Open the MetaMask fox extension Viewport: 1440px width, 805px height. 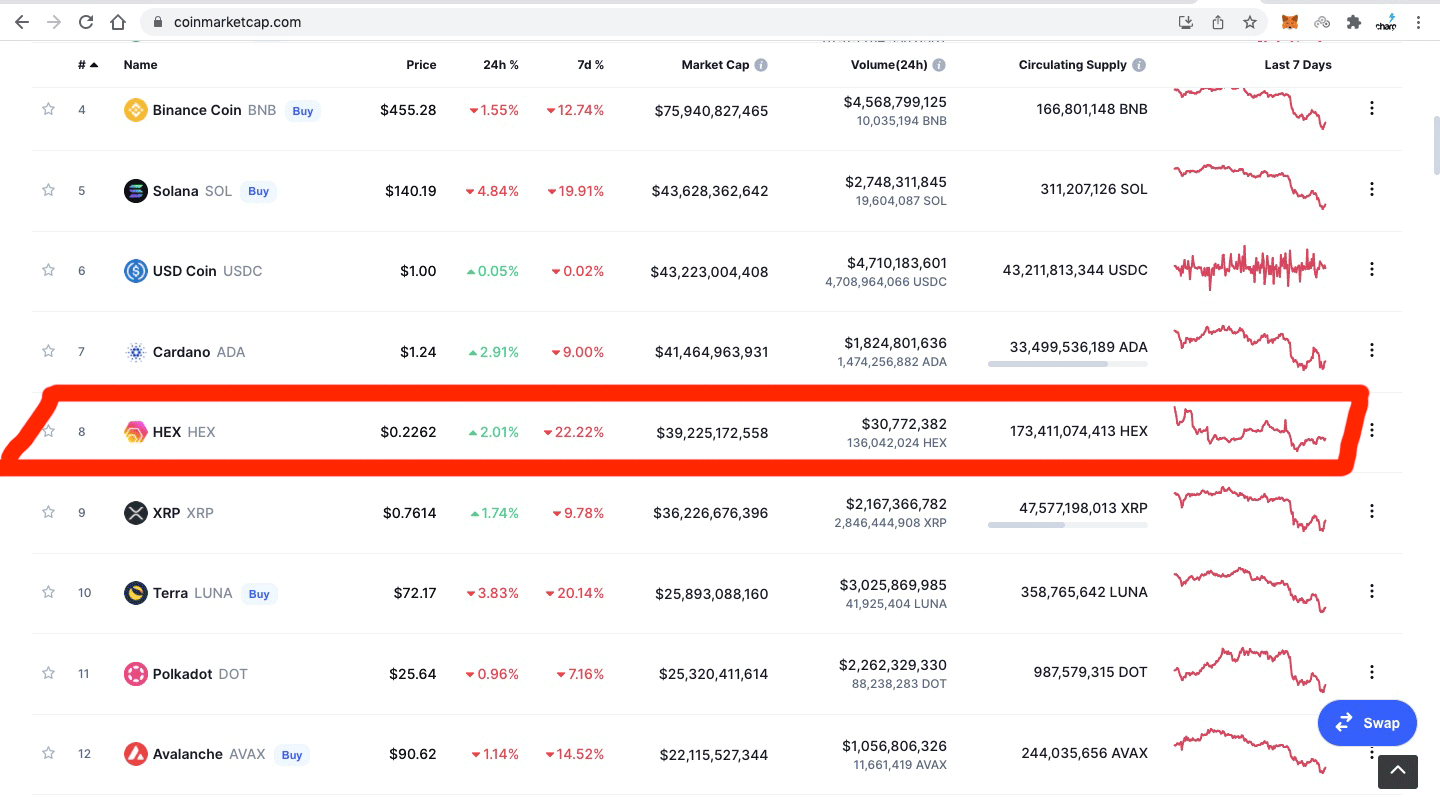coord(1290,22)
